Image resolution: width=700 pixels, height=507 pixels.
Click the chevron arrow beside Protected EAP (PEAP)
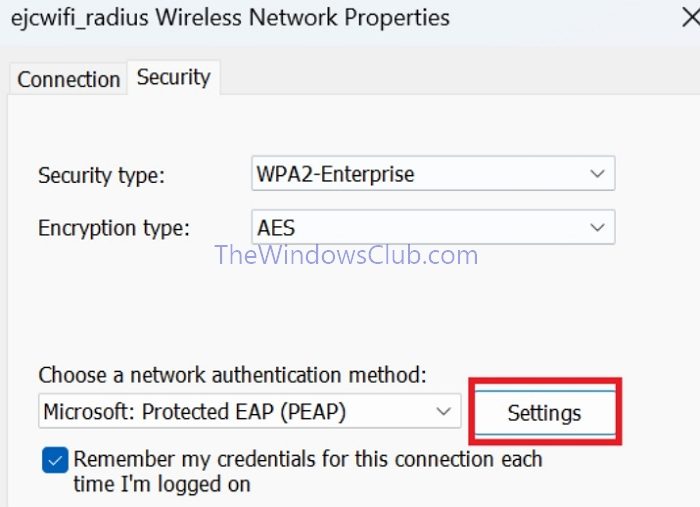pyautogui.click(x=444, y=411)
